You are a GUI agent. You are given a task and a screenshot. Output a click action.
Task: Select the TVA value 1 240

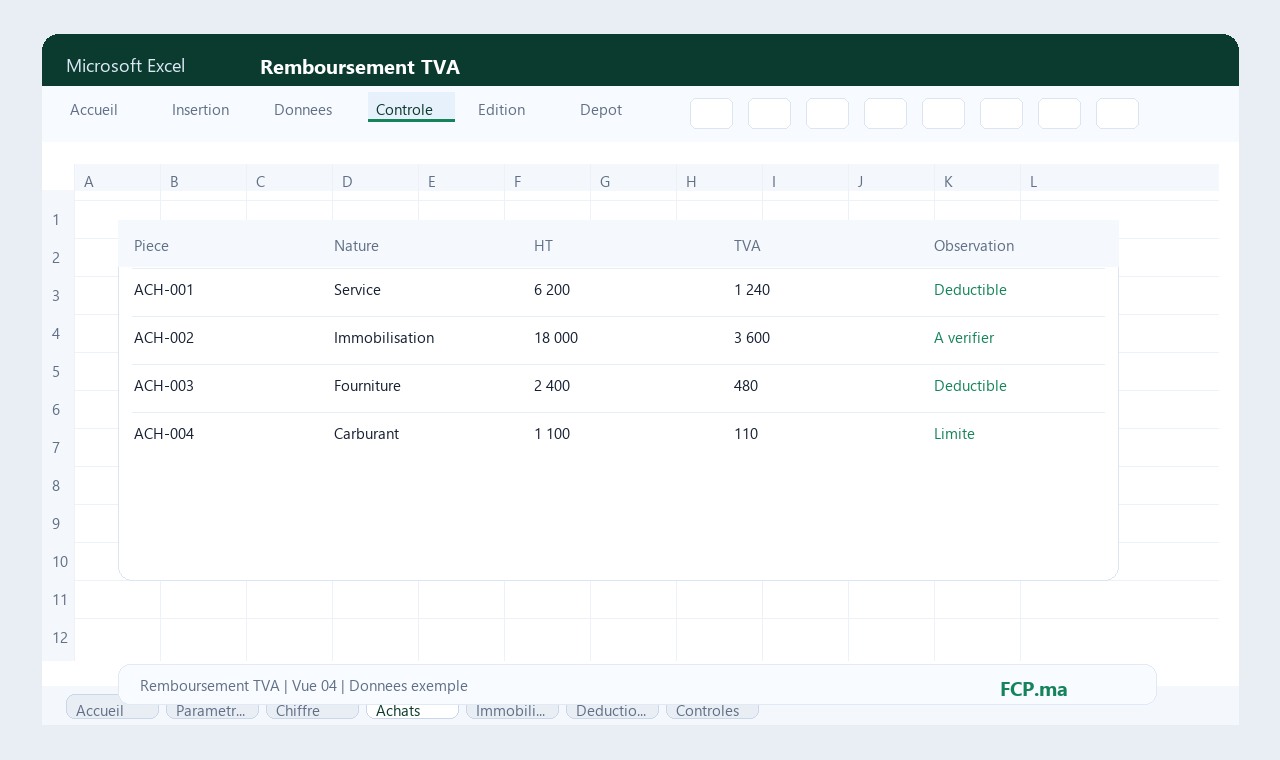coord(752,290)
